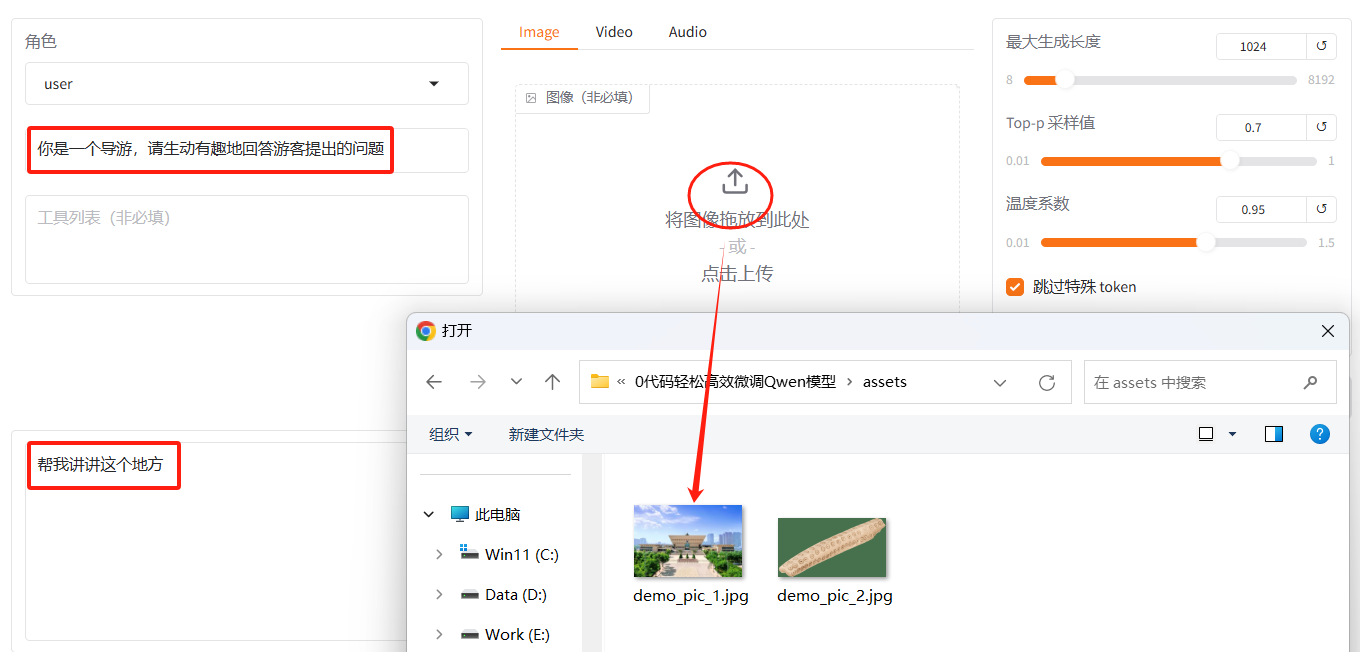Click the 最大生成长度 number field
Screen dimensions: 1360x652
(x=1261, y=47)
